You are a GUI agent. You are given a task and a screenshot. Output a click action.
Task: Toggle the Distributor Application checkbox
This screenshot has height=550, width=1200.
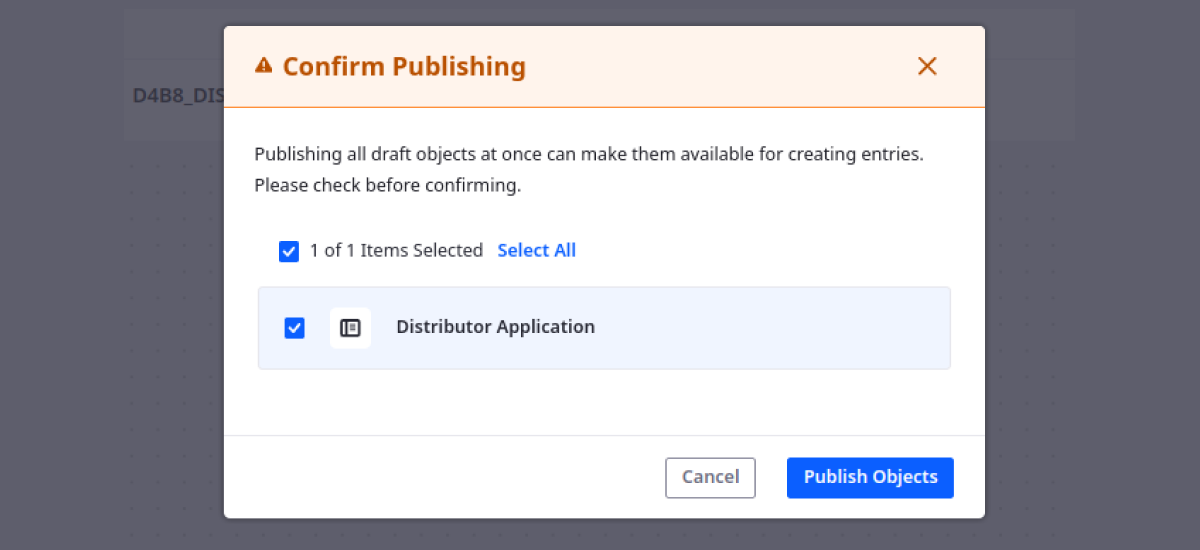(294, 328)
